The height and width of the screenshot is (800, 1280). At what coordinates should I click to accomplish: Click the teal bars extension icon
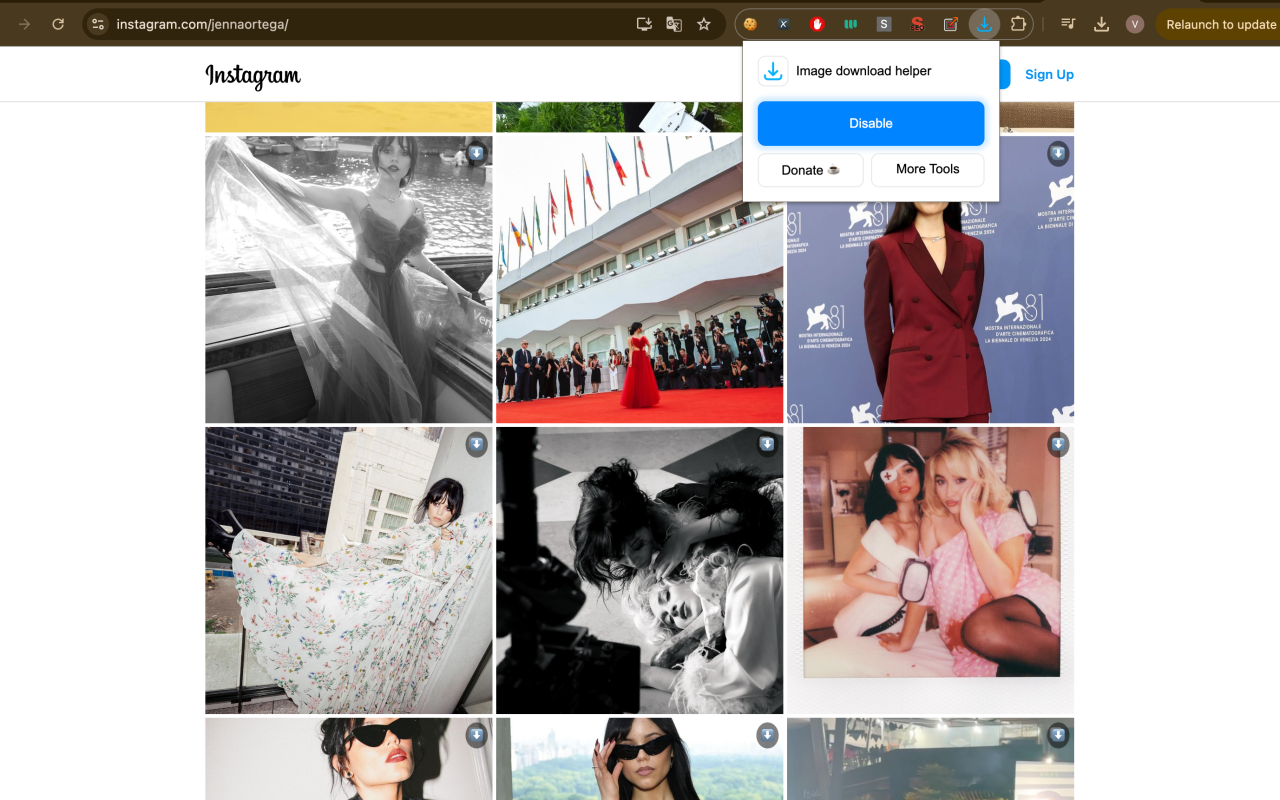850,24
